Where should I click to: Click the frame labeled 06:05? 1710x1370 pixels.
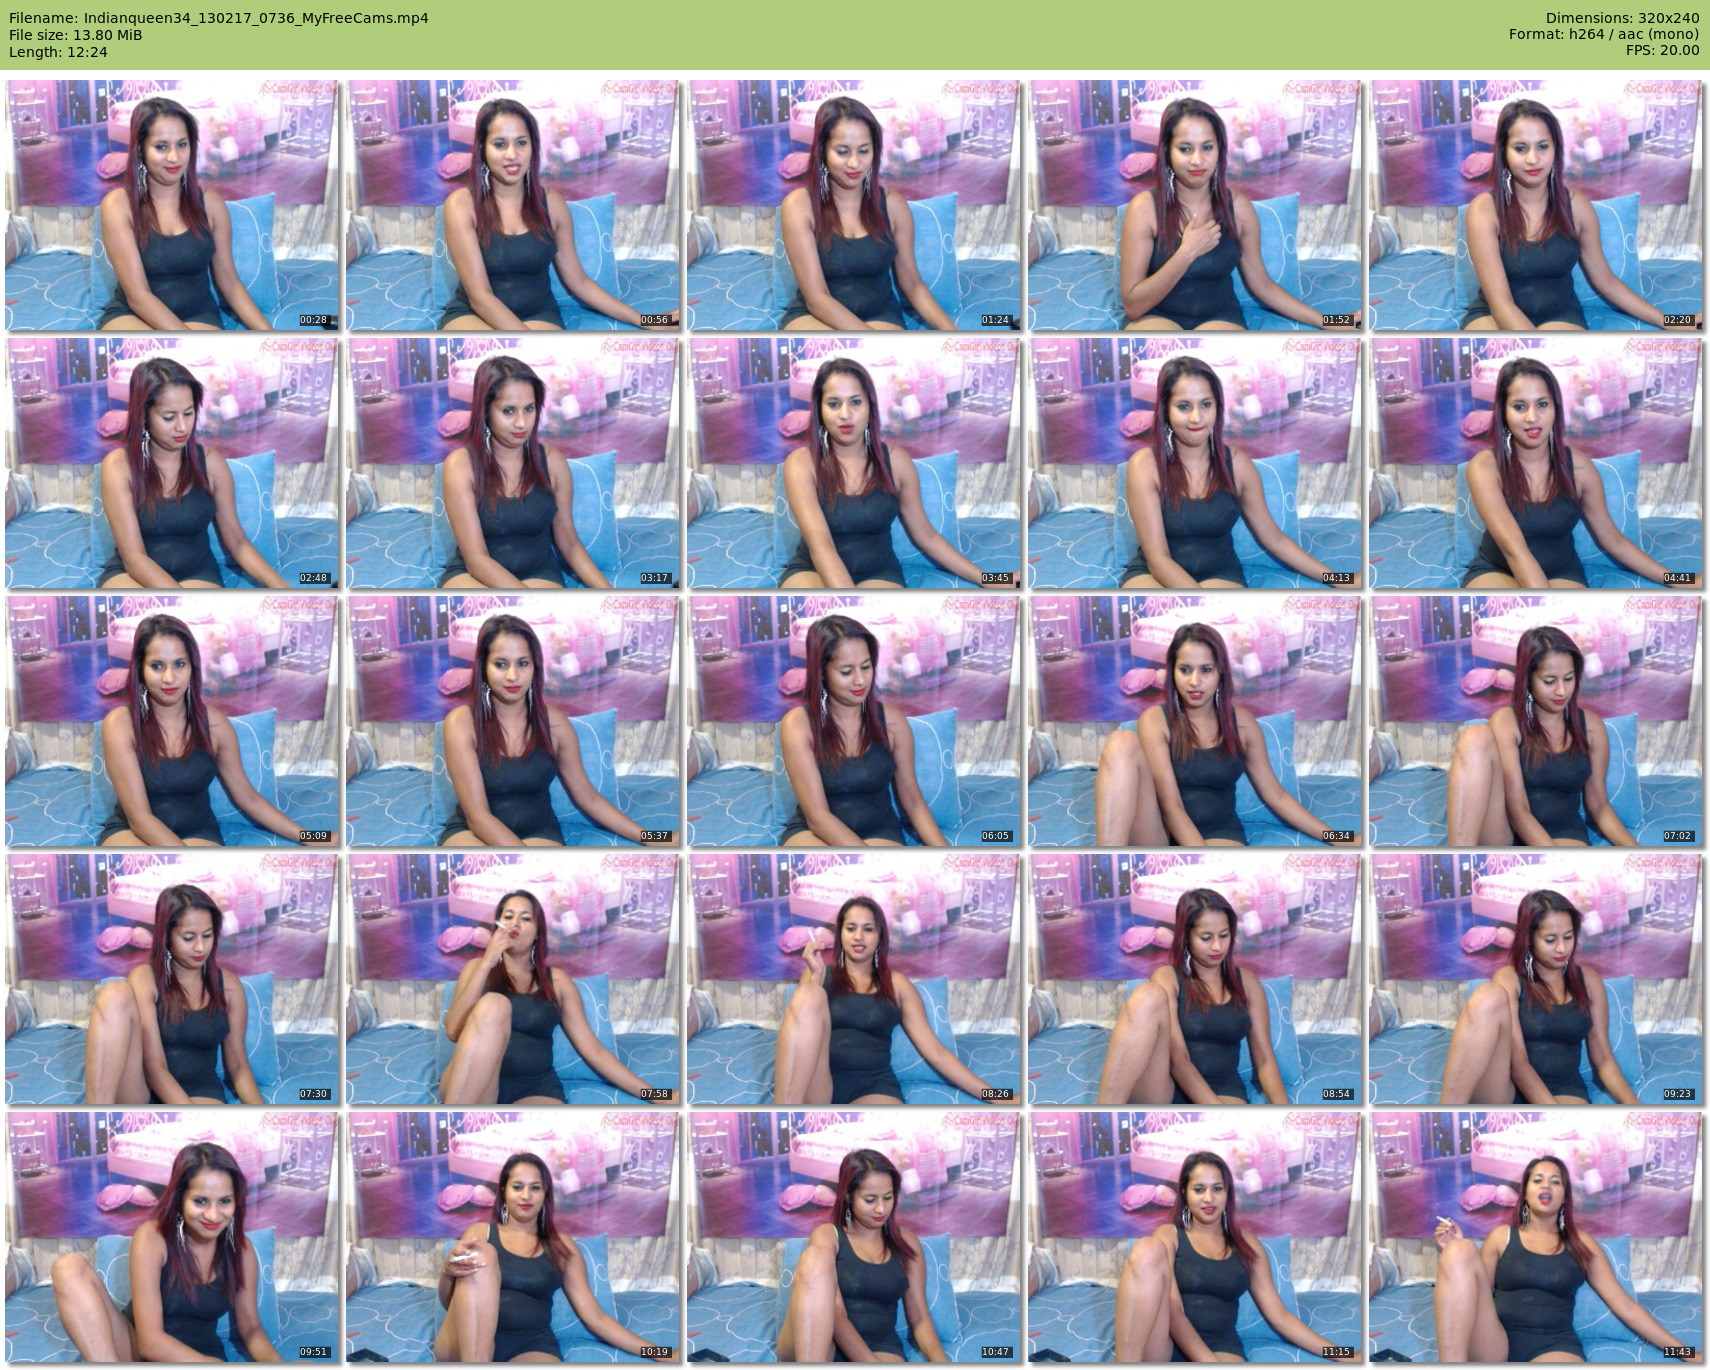pos(854,721)
